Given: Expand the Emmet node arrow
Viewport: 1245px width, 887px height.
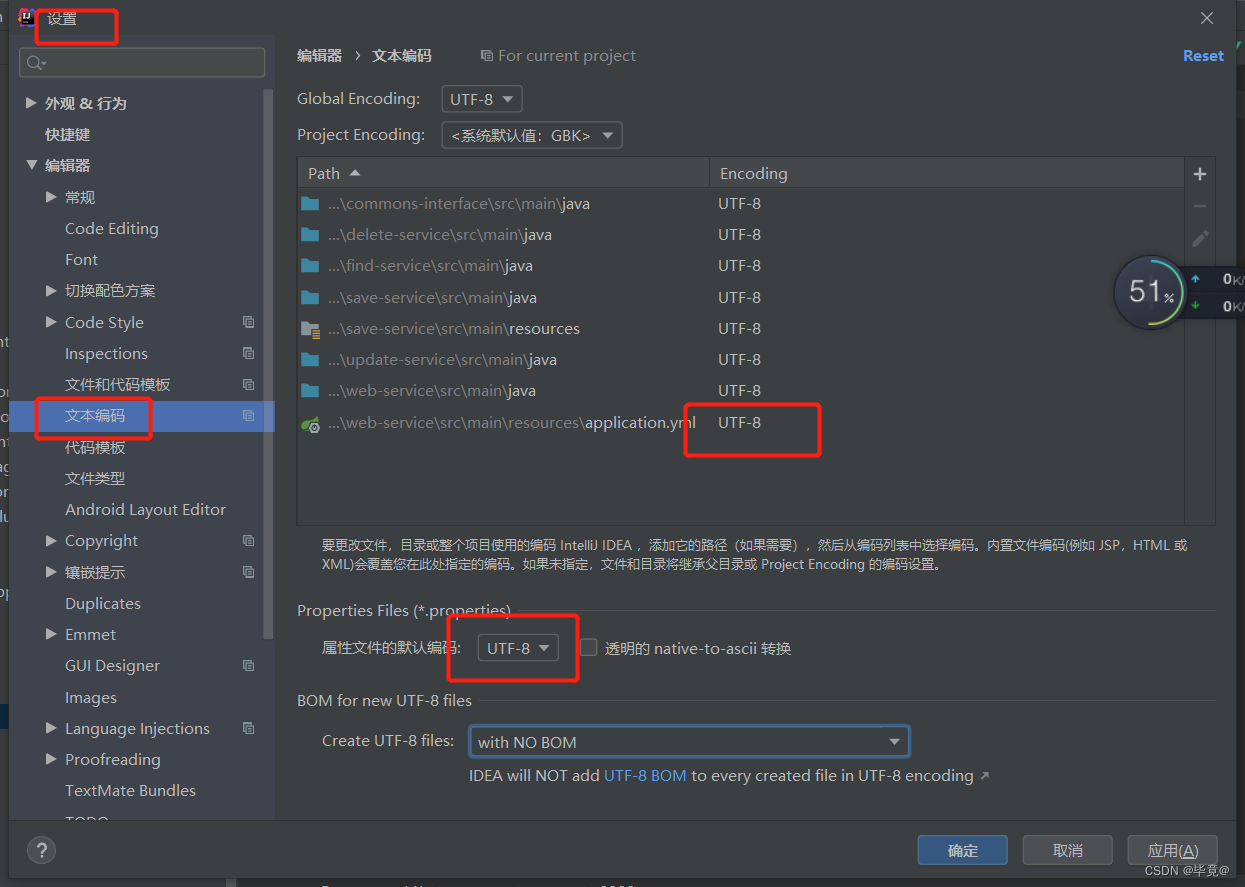Looking at the screenshot, I should pyautogui.click(x=51, y=634).
